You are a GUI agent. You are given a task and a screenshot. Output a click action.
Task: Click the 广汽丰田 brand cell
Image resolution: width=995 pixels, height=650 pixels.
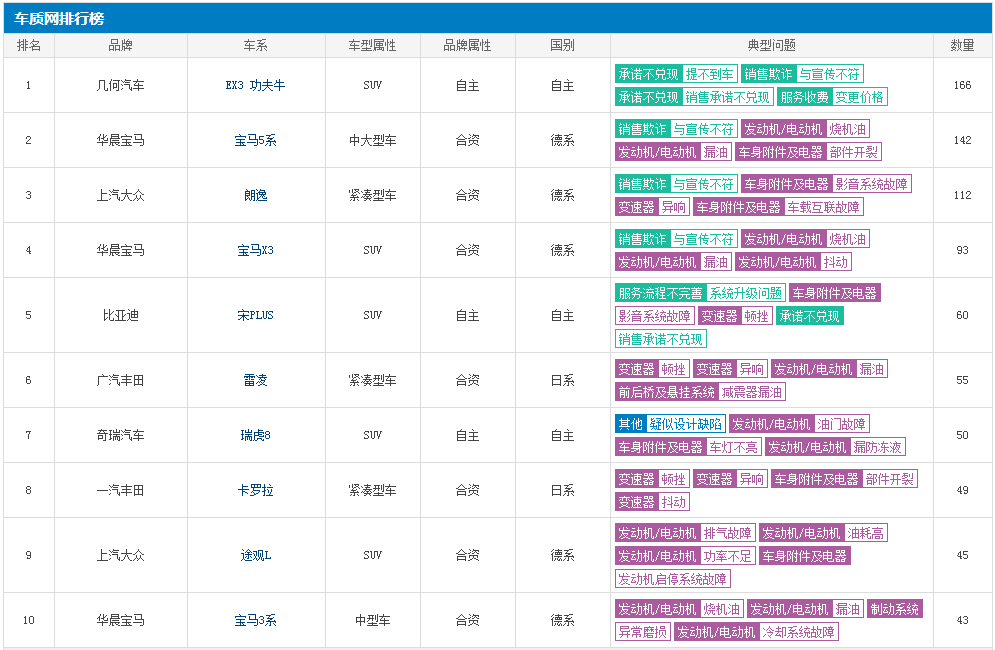tap(121, 380)
